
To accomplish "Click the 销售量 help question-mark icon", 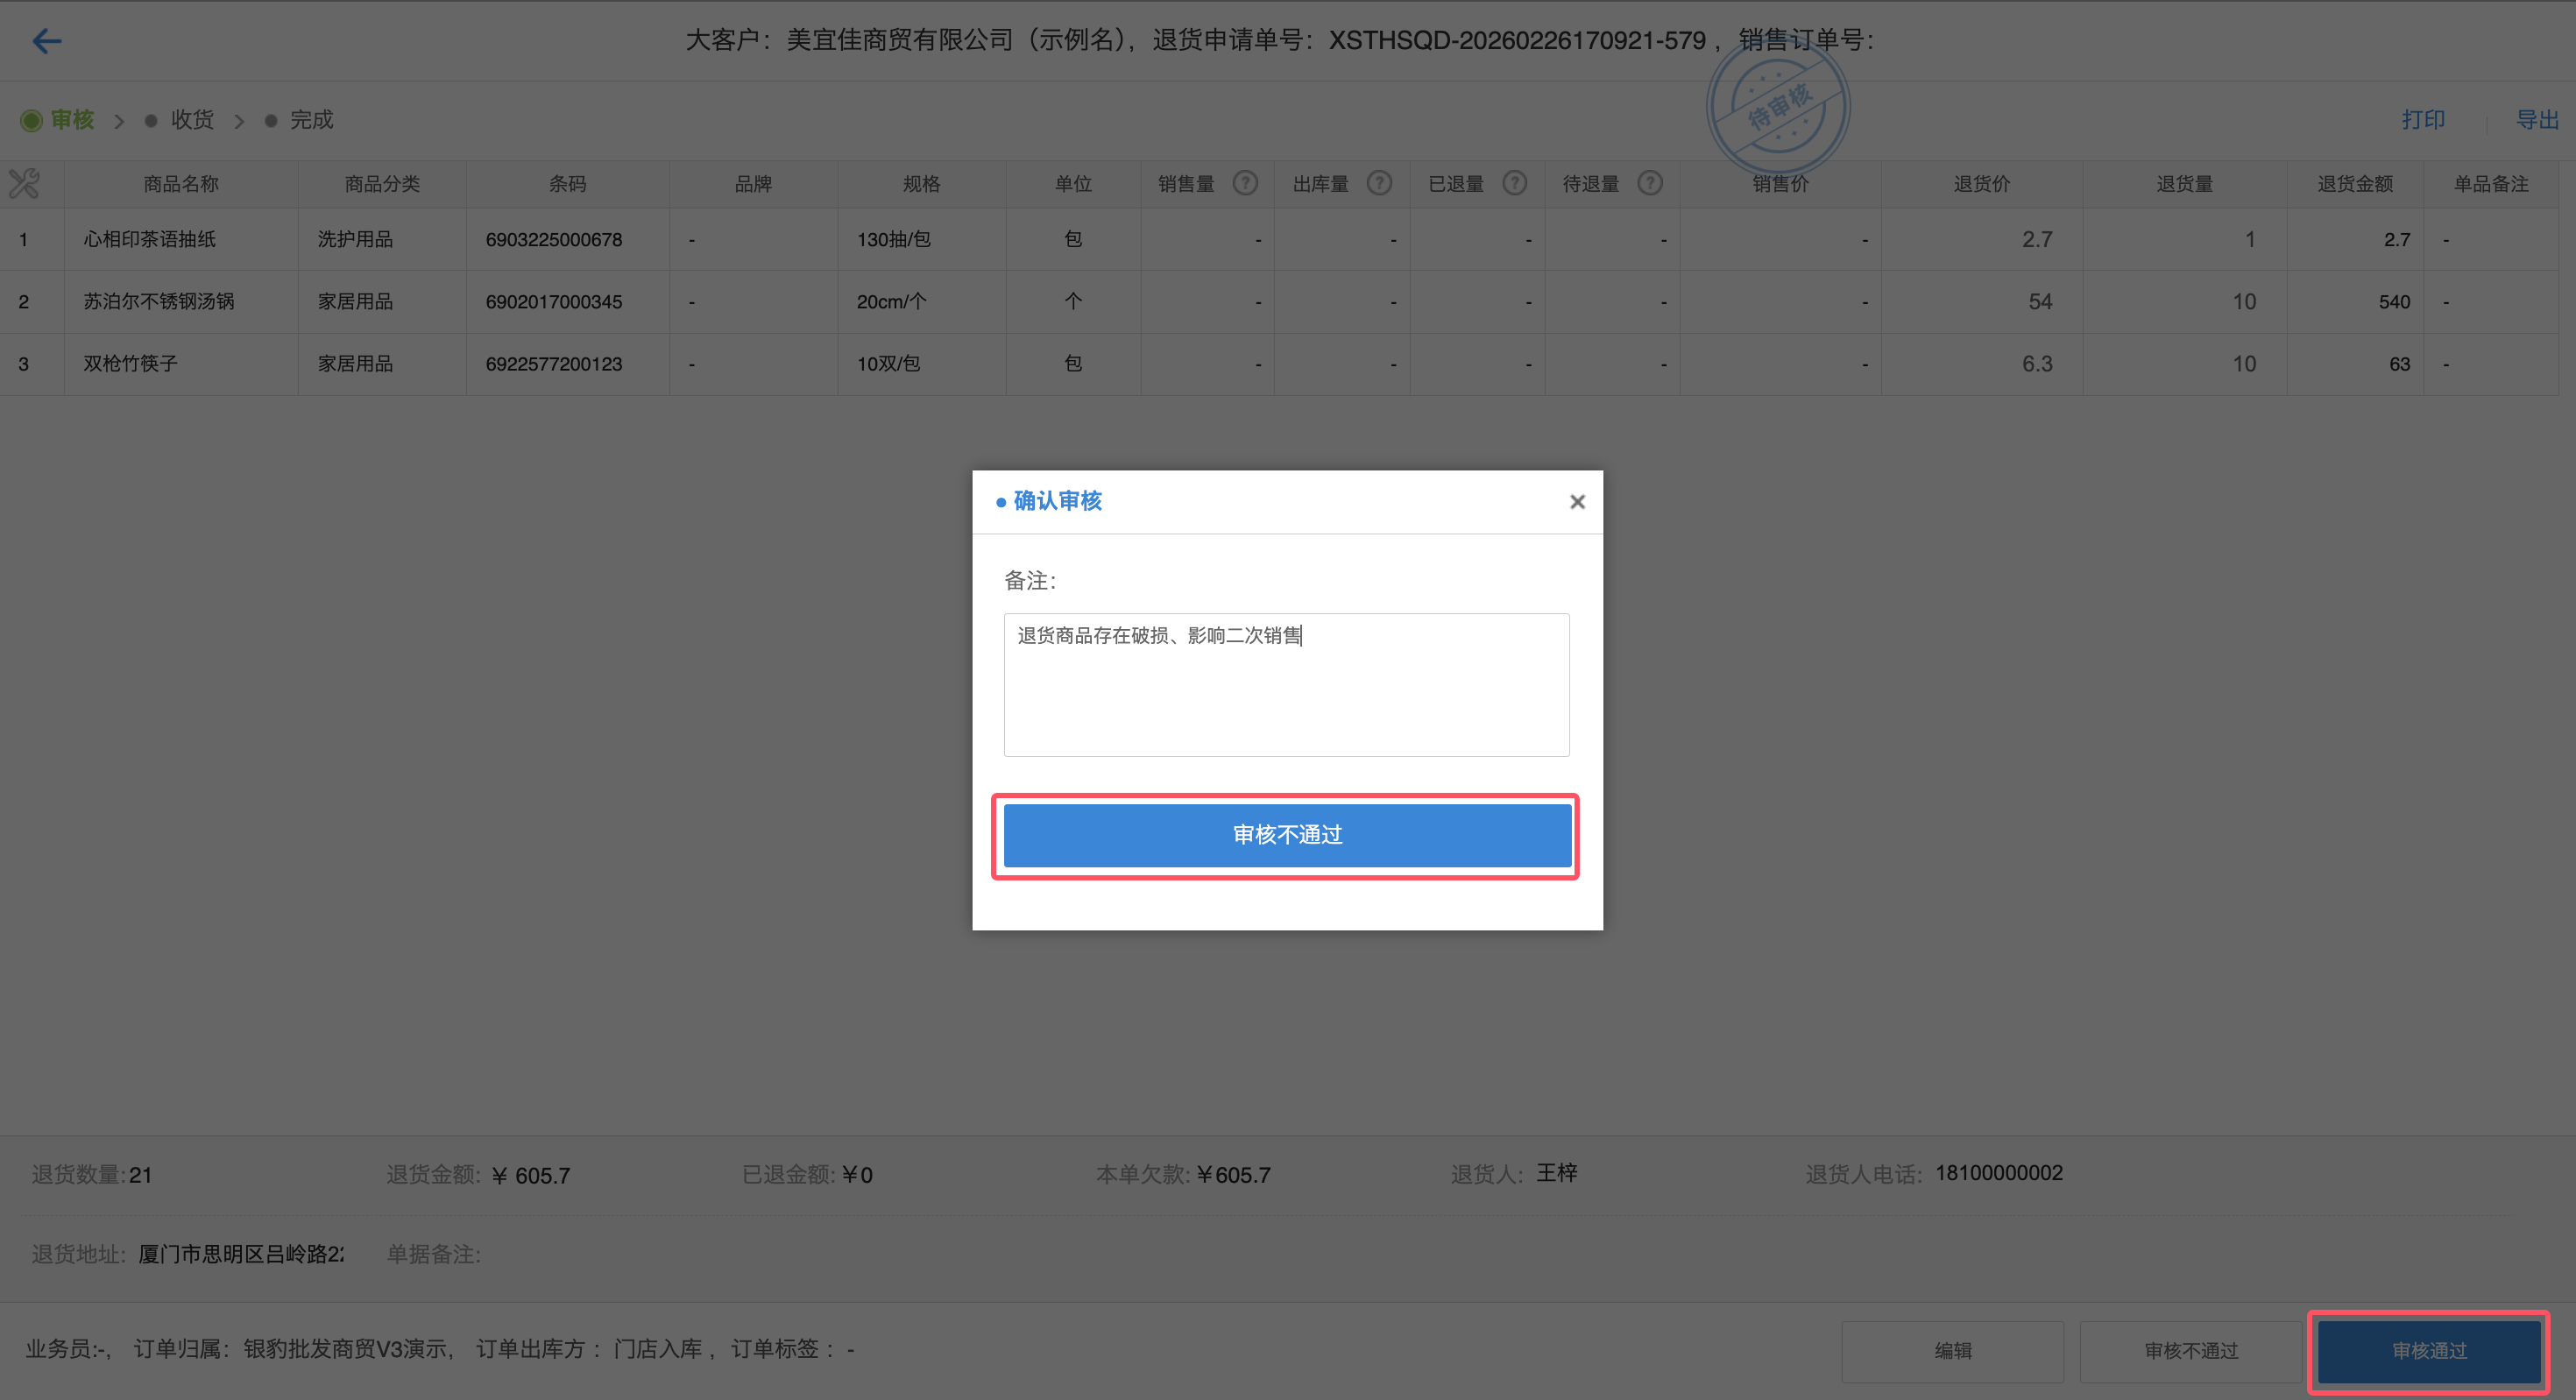I will pyautogui.click(x=1245, y=183).
